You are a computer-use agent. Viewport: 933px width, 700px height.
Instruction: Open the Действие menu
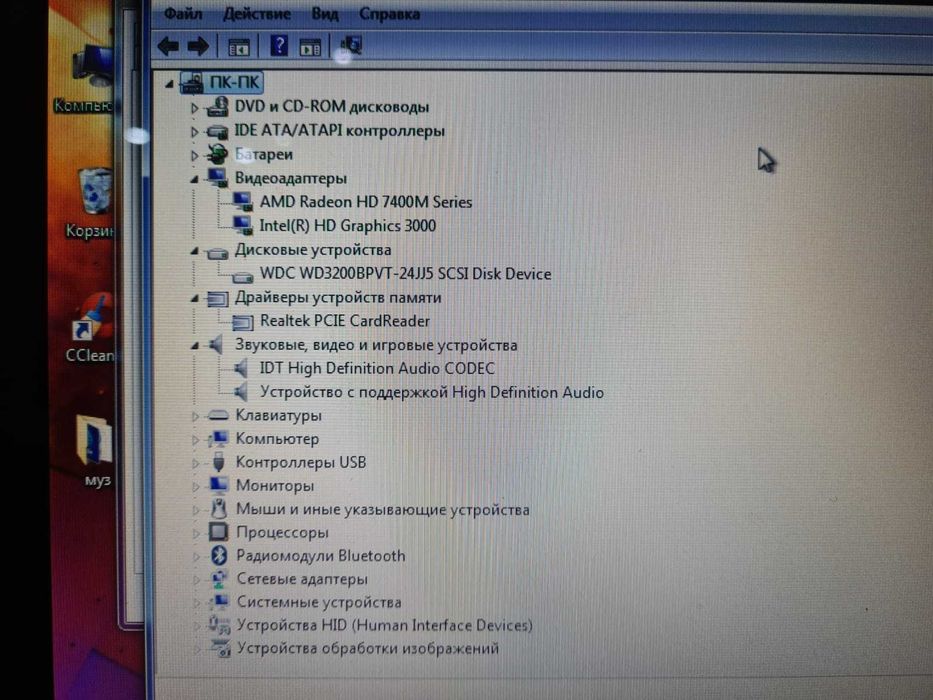click(257, 14)
